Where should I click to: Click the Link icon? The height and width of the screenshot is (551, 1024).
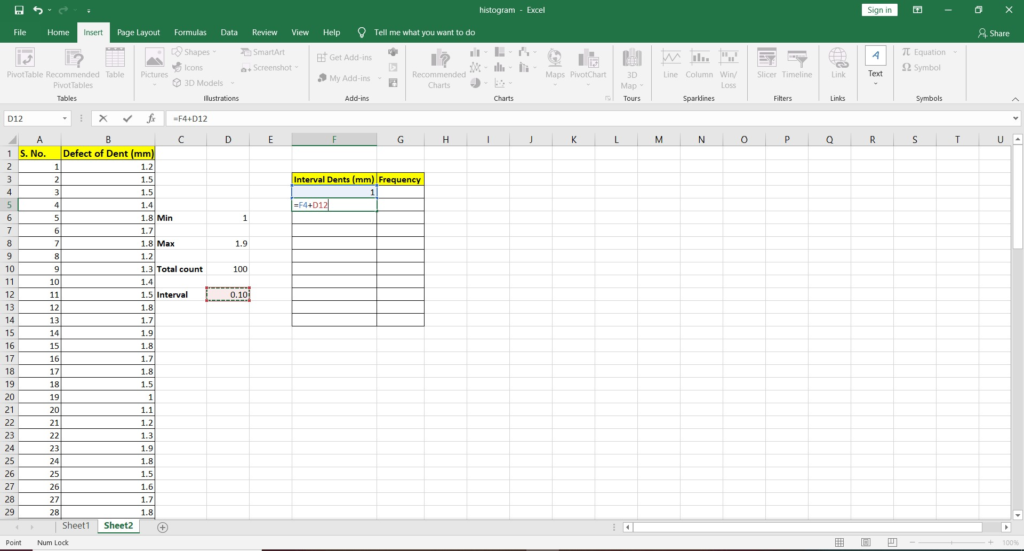tap(839, 64)
